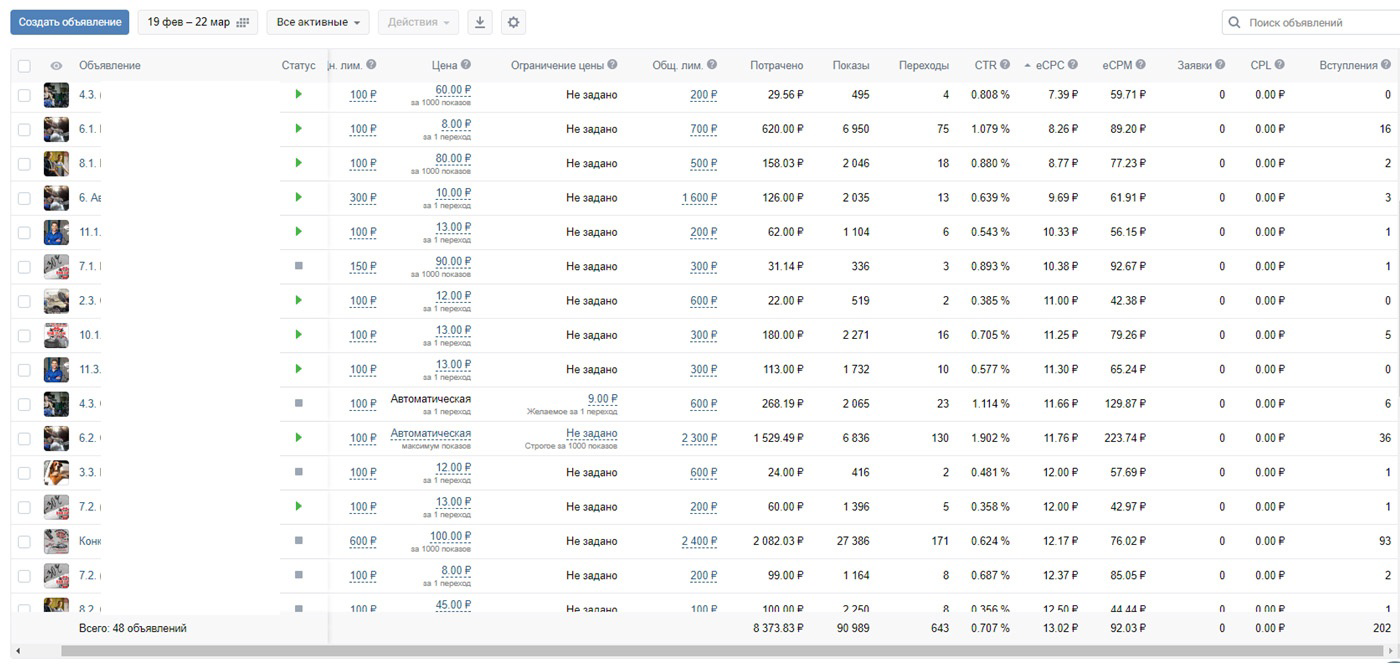Open date range 19 фев – 22 мар picker
The height and width of the screenshot is (665, 1400).
198,22
